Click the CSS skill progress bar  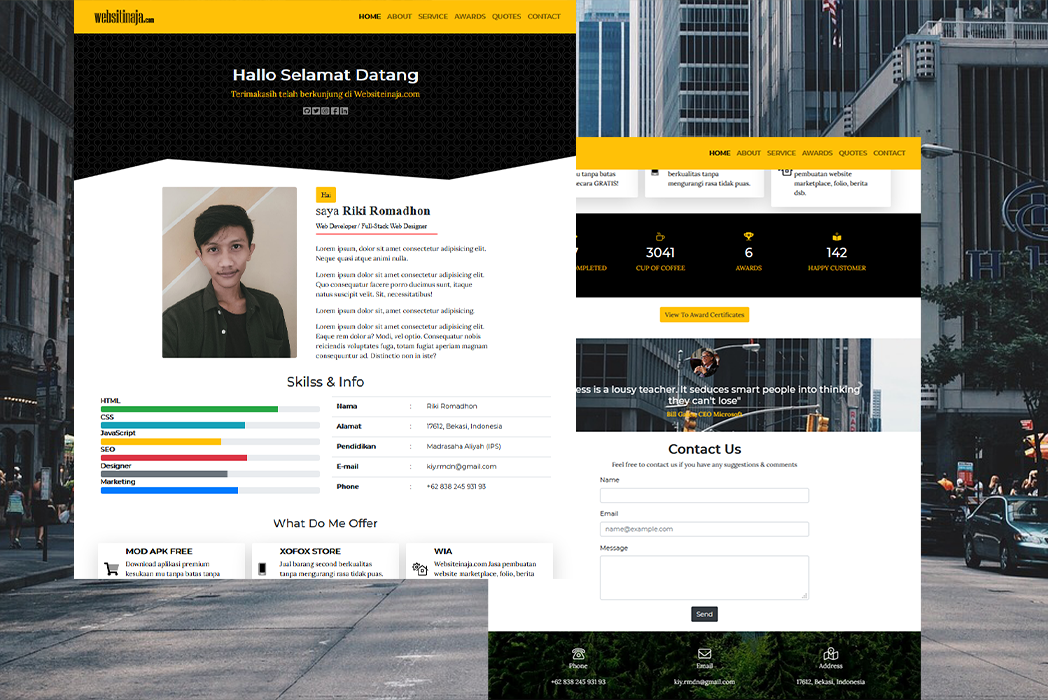pos(210,425)
